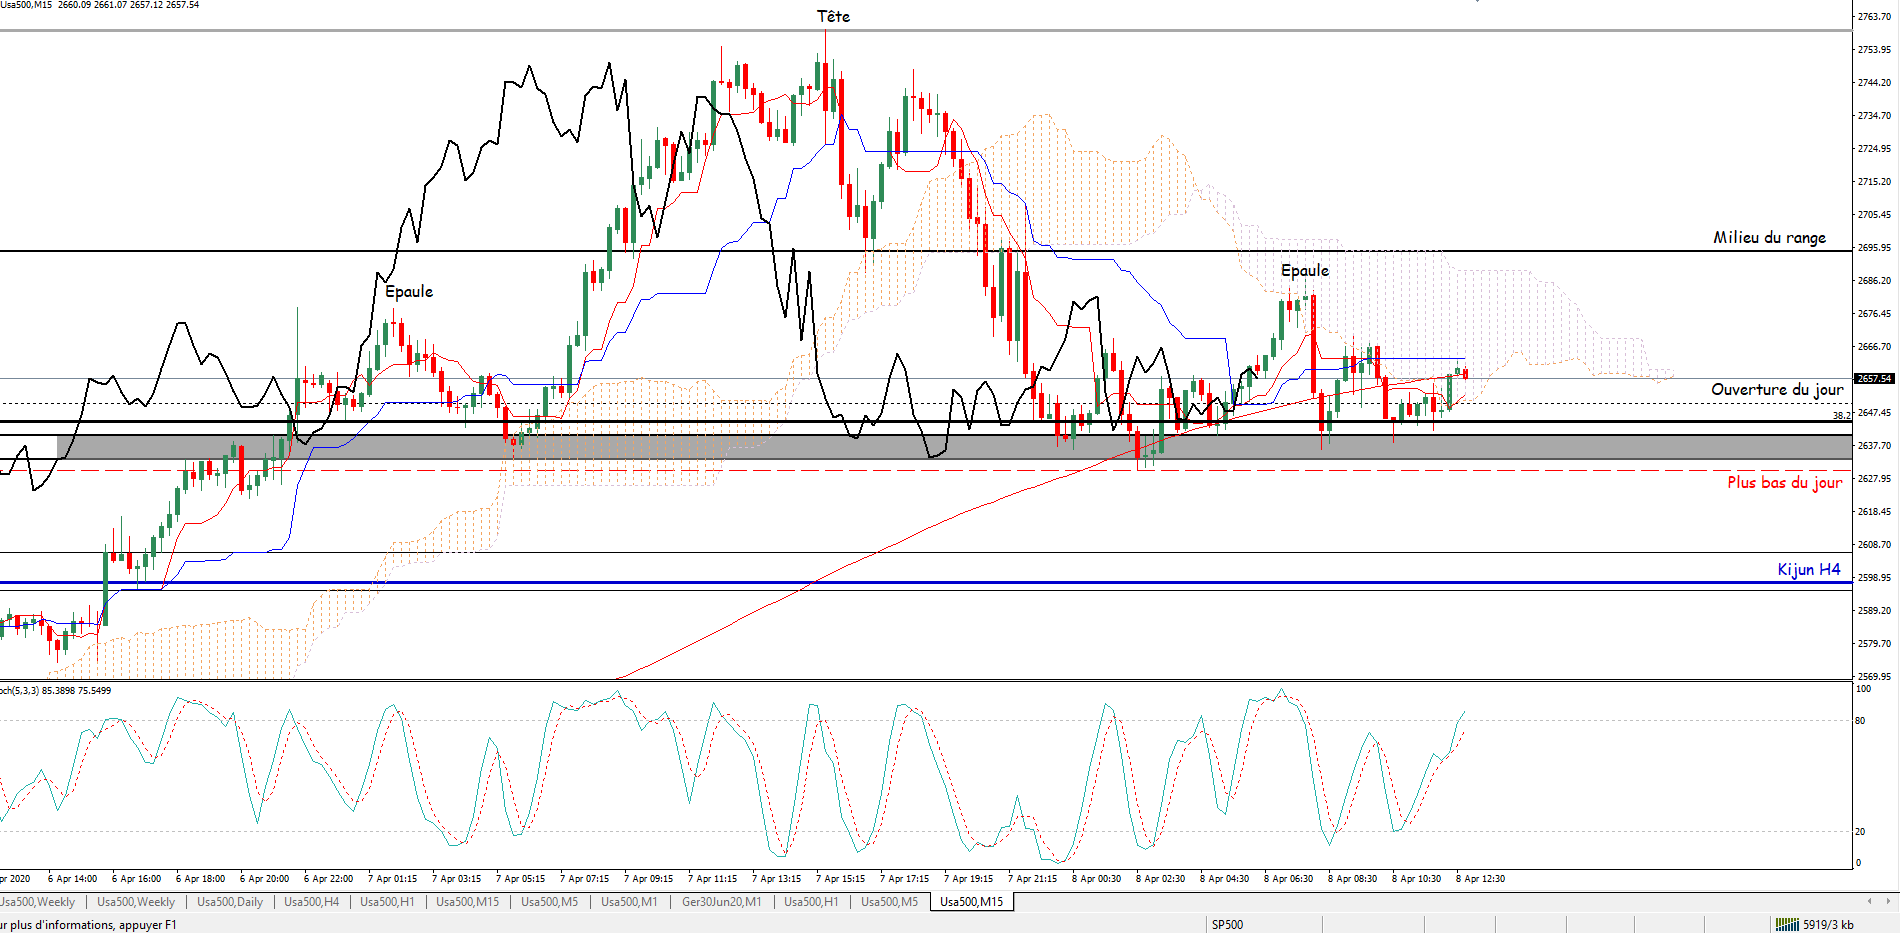Click the current price tag 2657.54
1900x933 pixels.
pos(1874,379)
